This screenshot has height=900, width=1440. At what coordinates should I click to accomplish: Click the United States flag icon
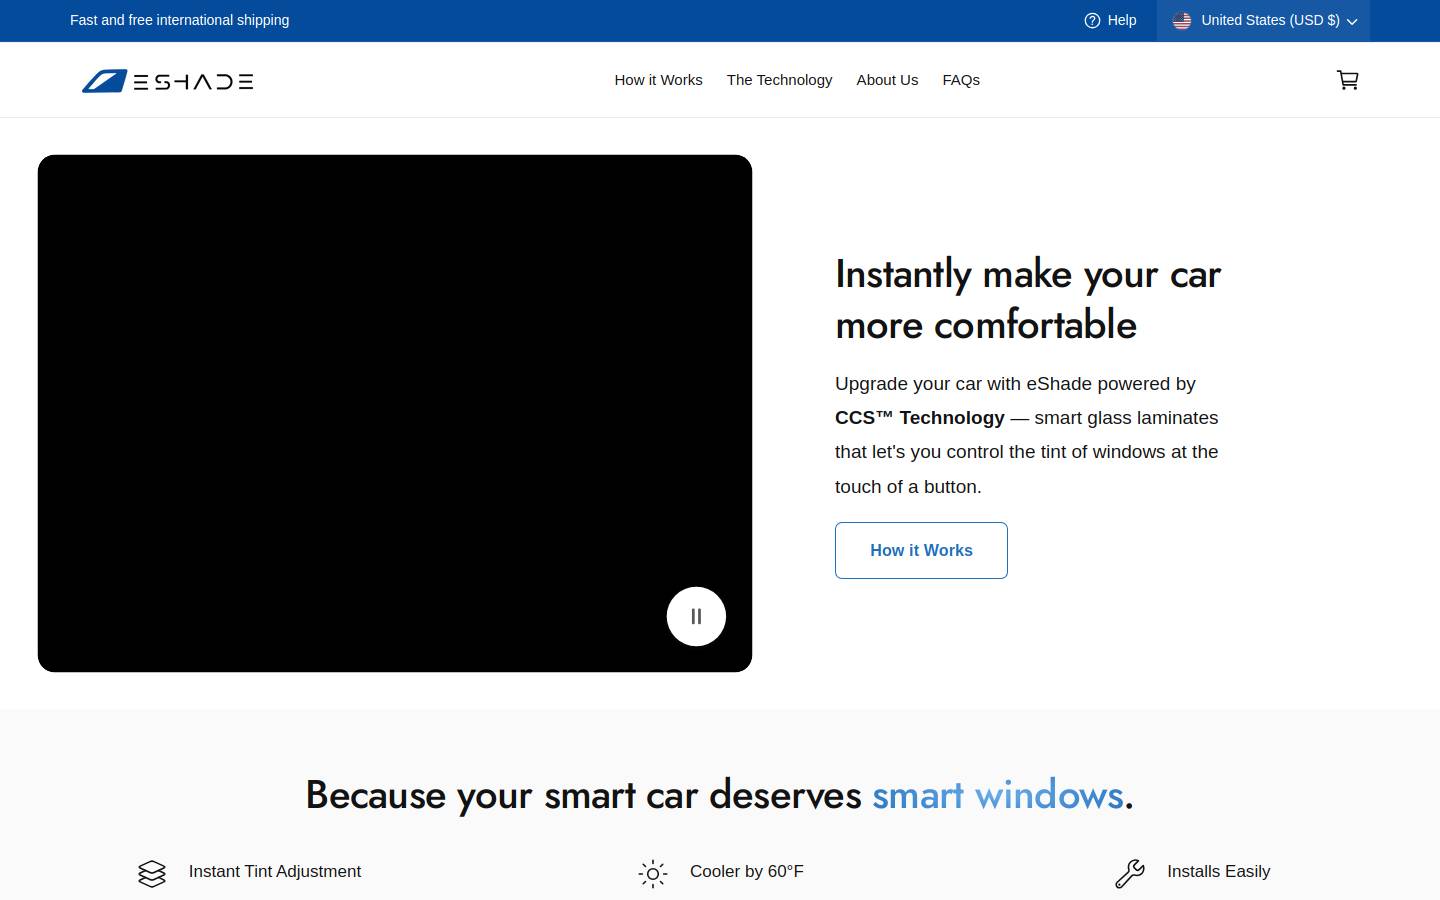(x=1182, y=20)
